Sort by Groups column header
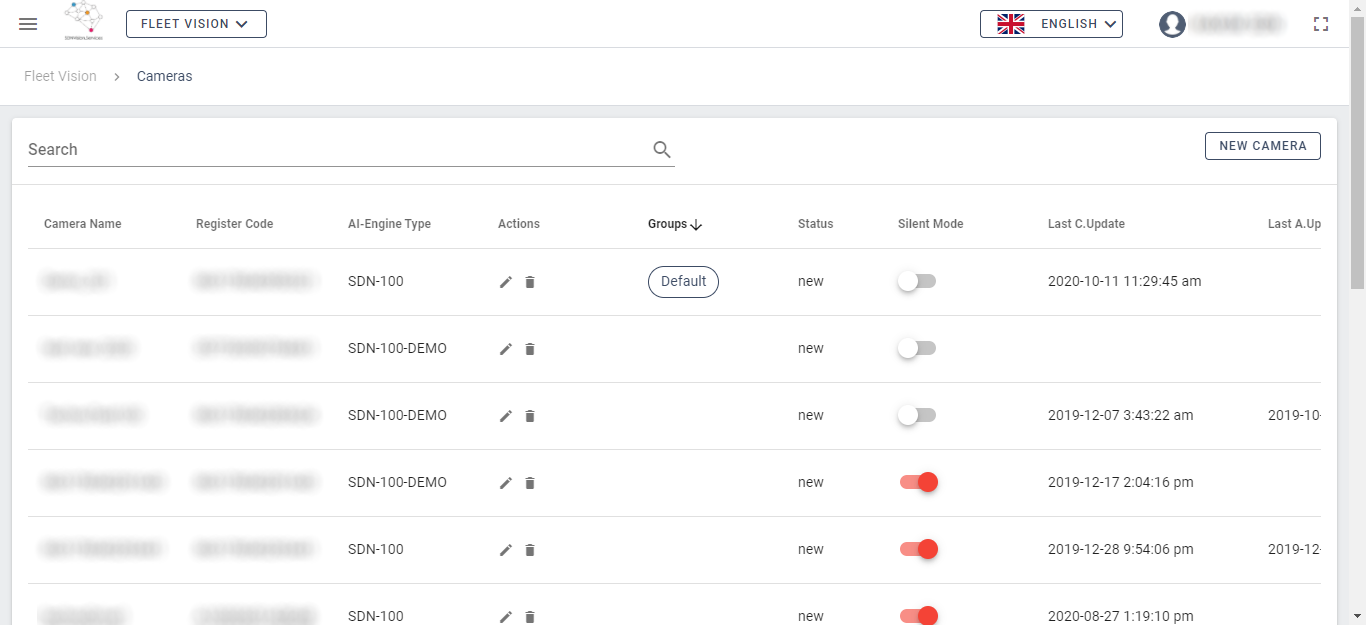The image size is (1366, 625). 667,224
